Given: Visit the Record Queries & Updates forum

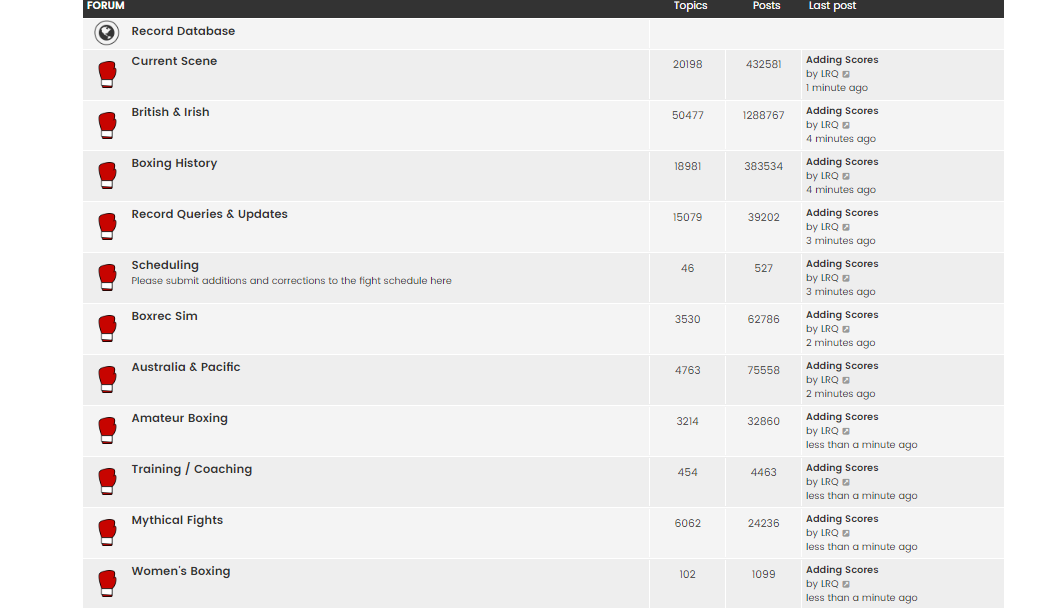Looking at the screenshot, I should pos(210,214).
